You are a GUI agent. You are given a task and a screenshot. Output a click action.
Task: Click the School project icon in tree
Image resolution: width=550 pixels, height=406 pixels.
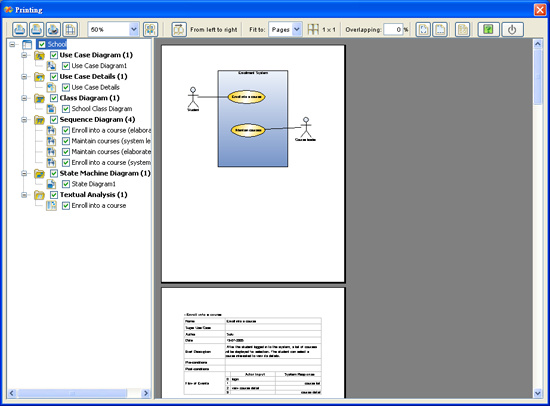pyautogui.click(x=27, y=44)
